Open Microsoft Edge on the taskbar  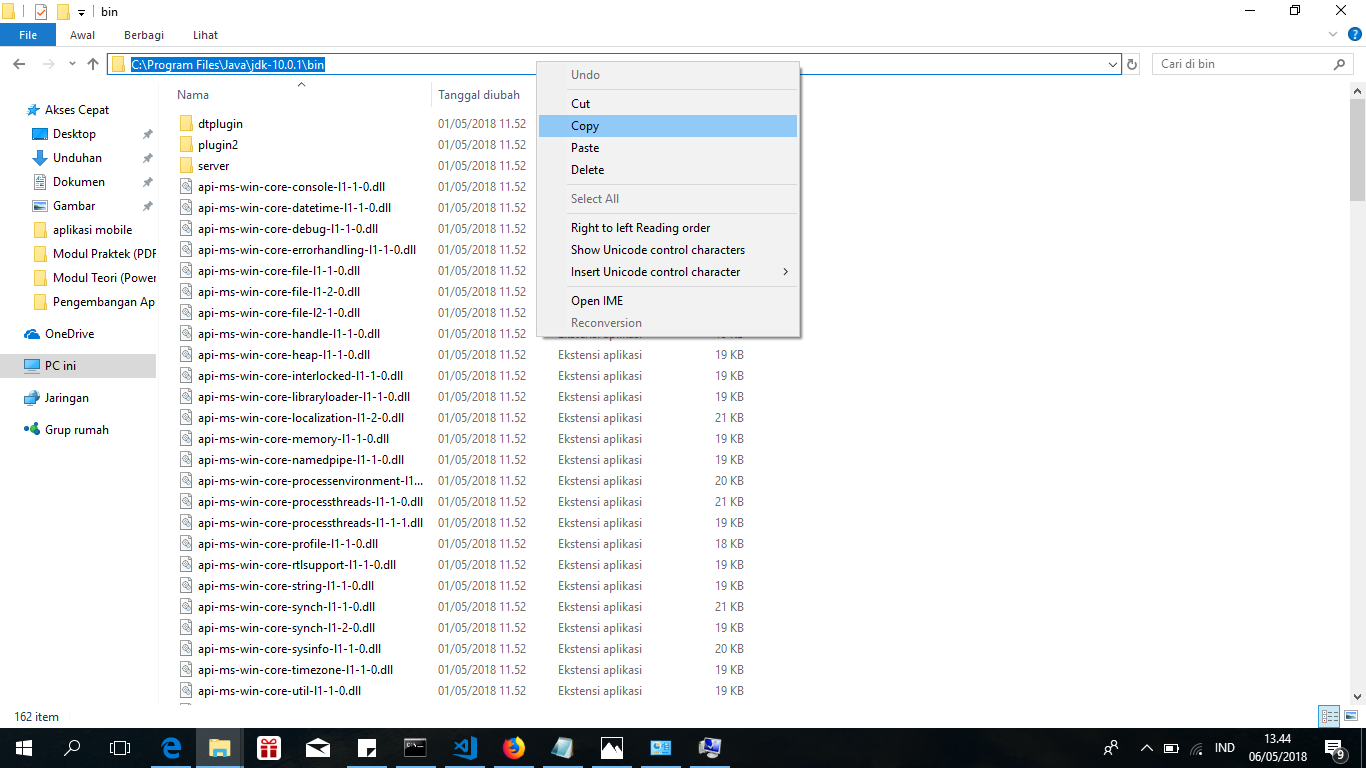[170, 747]
